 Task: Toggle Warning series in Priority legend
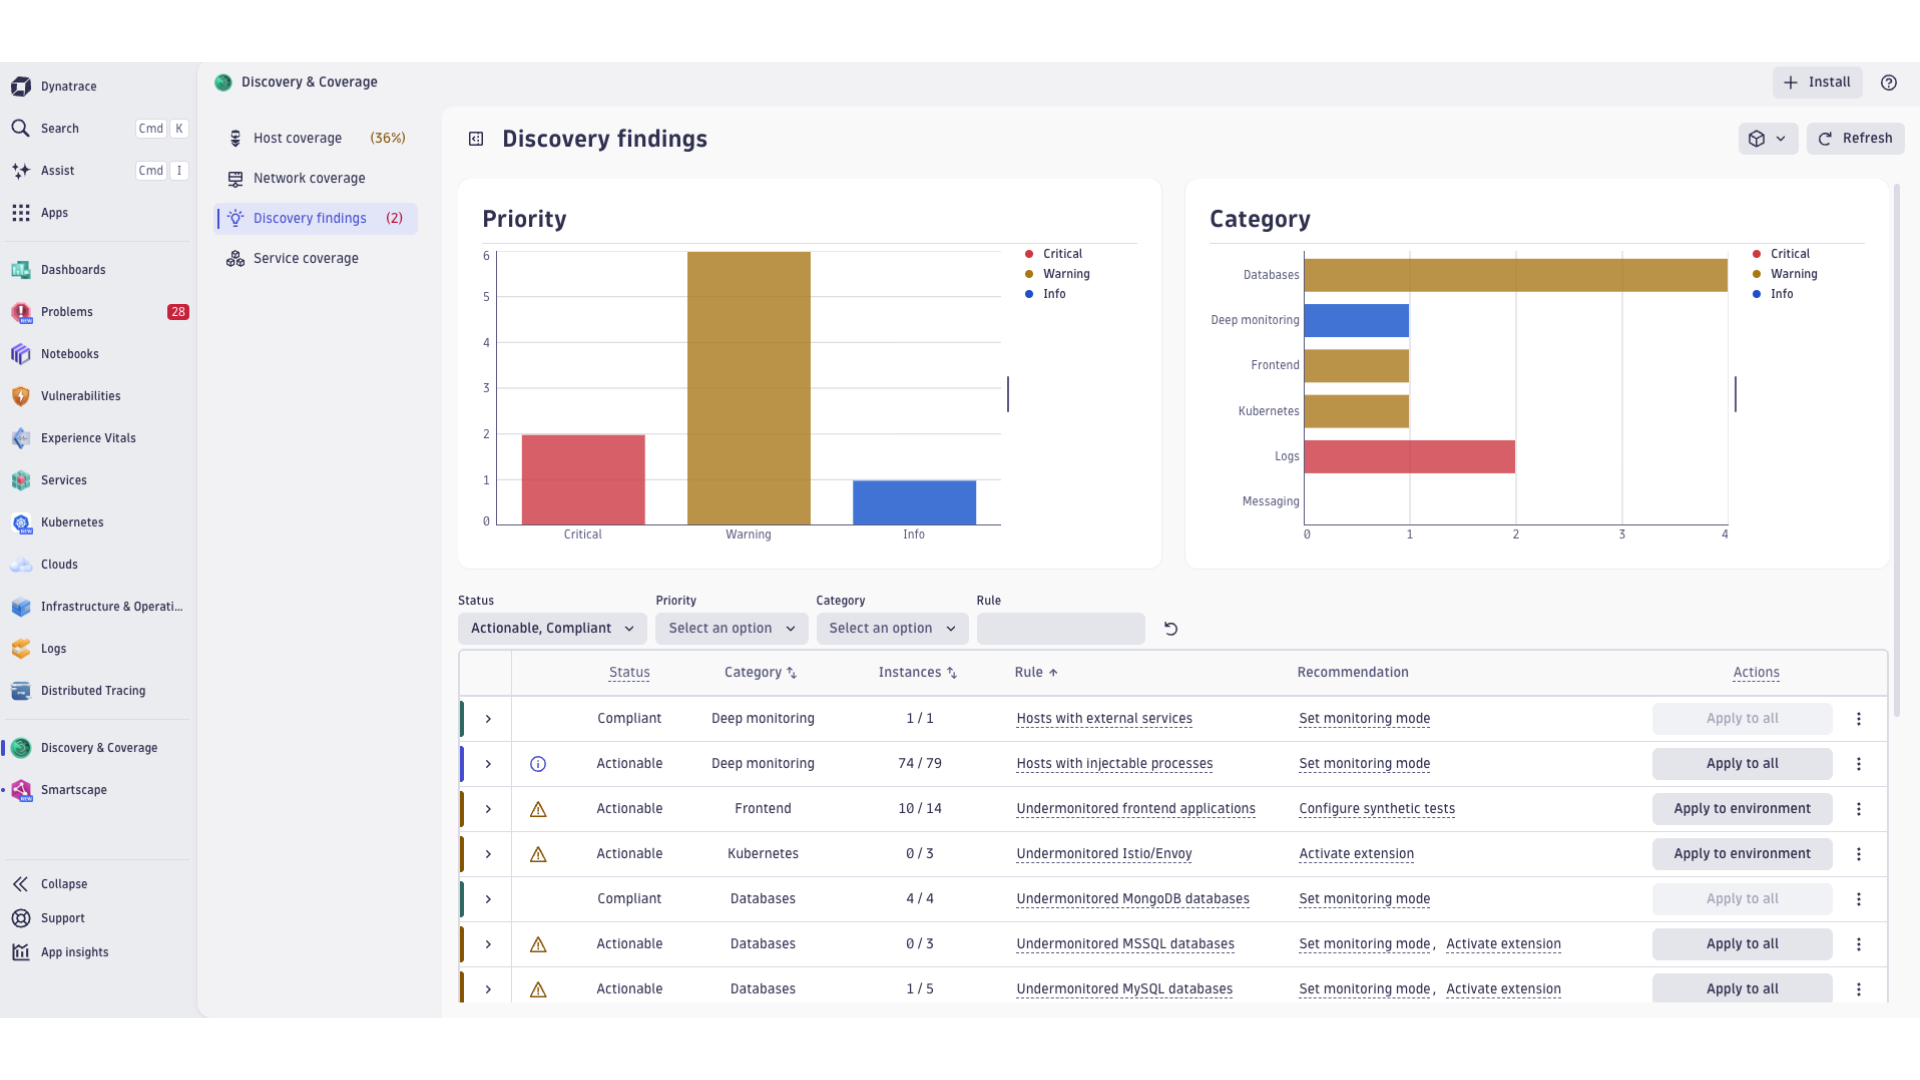[1065, 274]
